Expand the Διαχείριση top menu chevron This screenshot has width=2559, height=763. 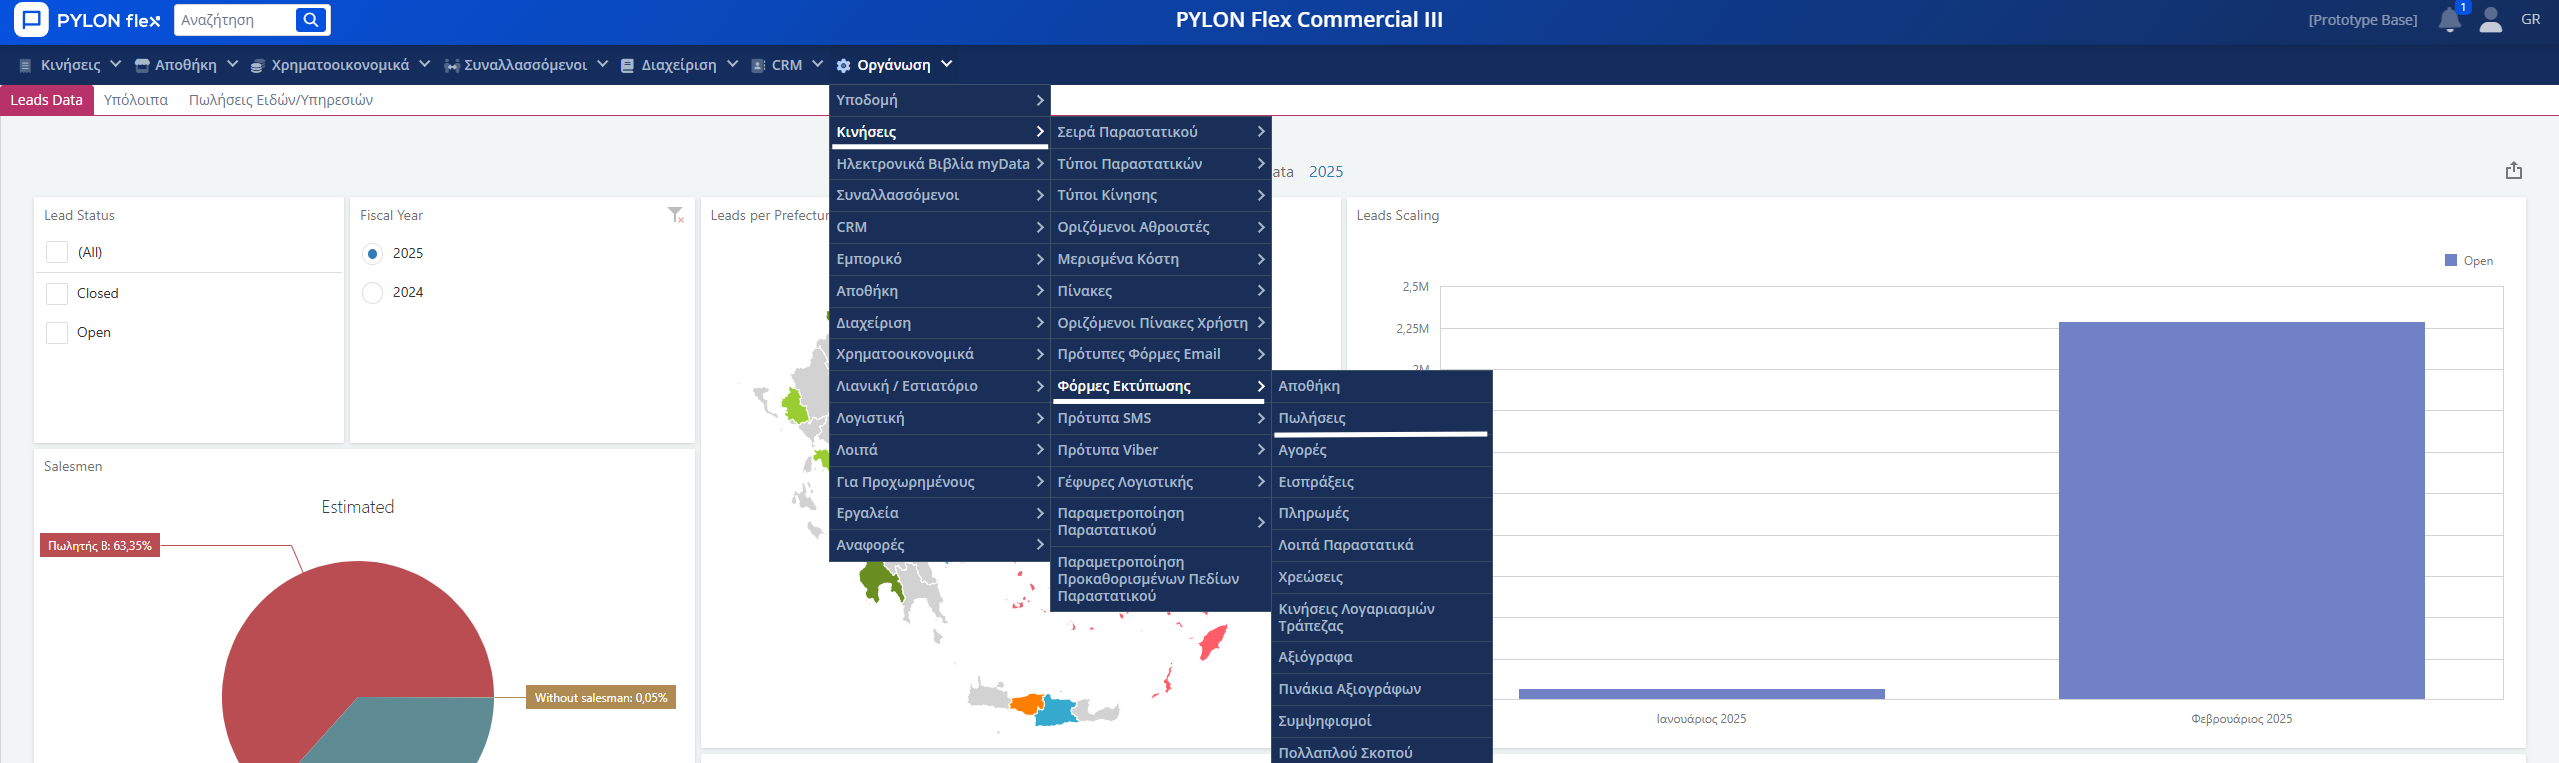[x=732, y=64]
